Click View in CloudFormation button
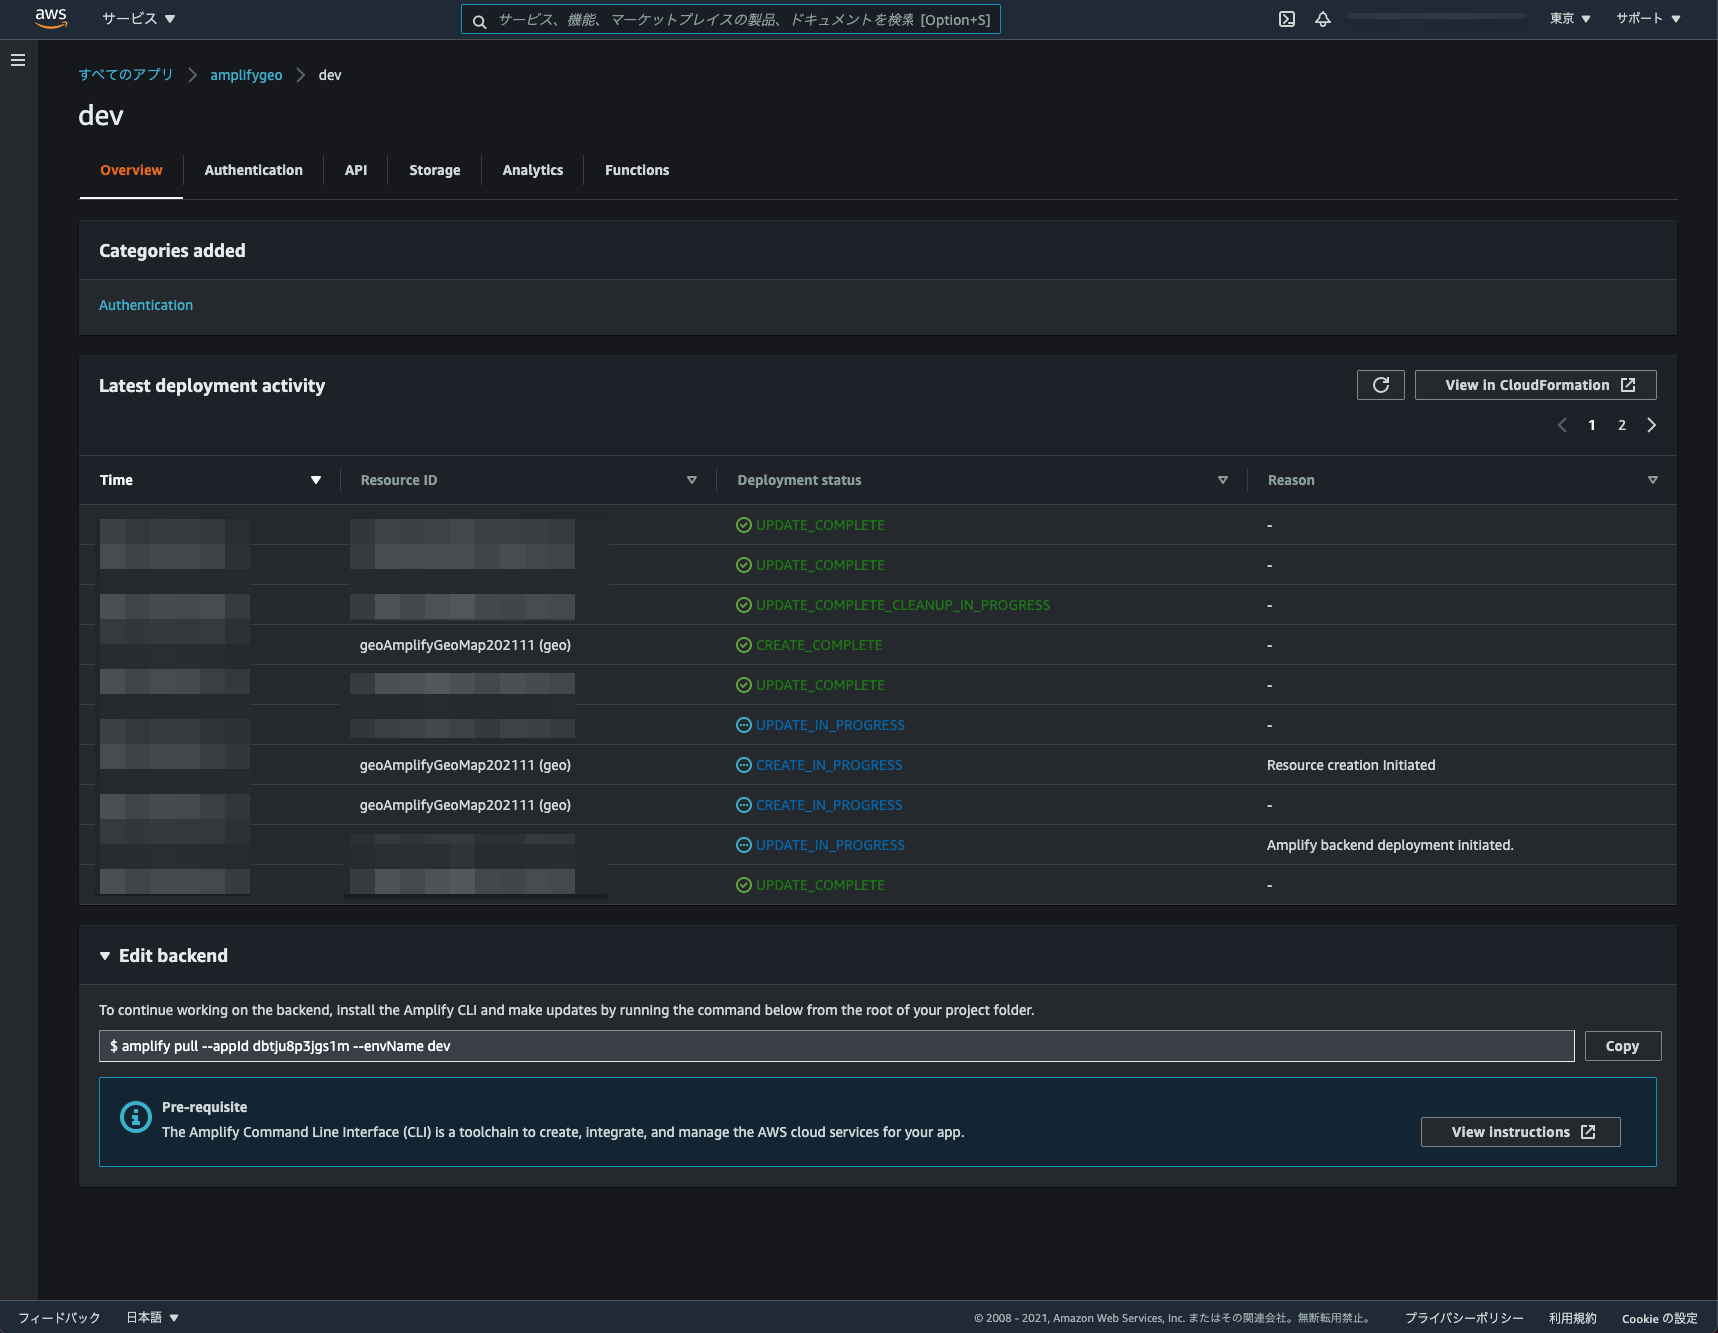Viewport: 1718px width, 1333px height. (x=1536, y=385)
